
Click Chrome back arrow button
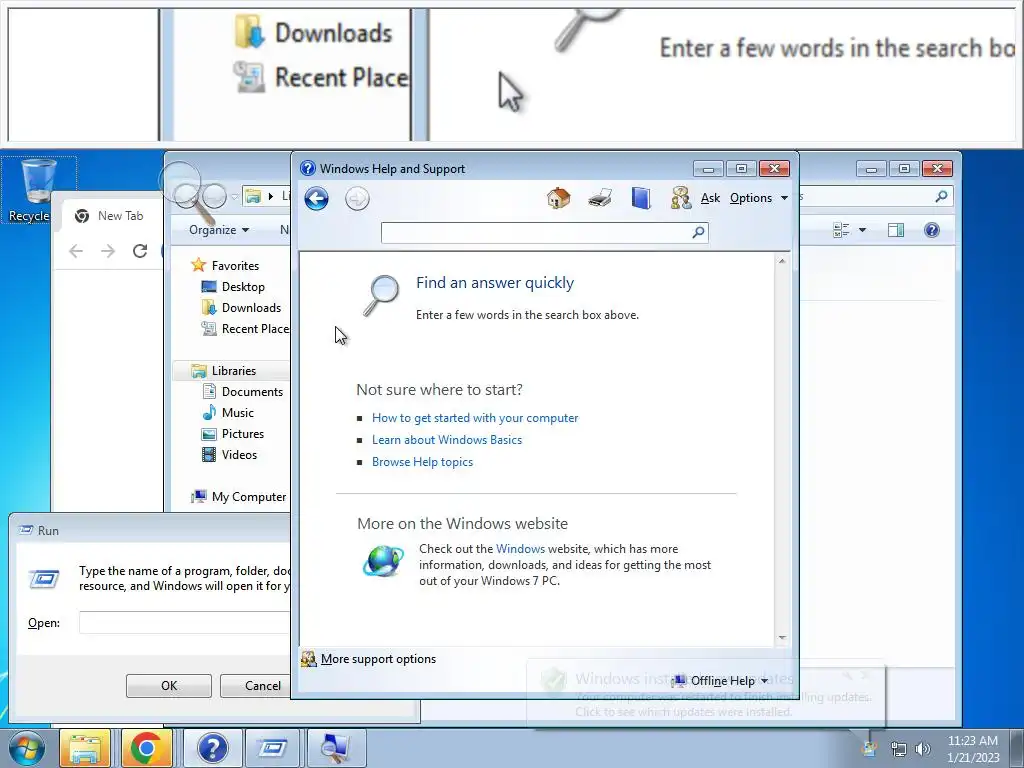(x=76, y=251)
